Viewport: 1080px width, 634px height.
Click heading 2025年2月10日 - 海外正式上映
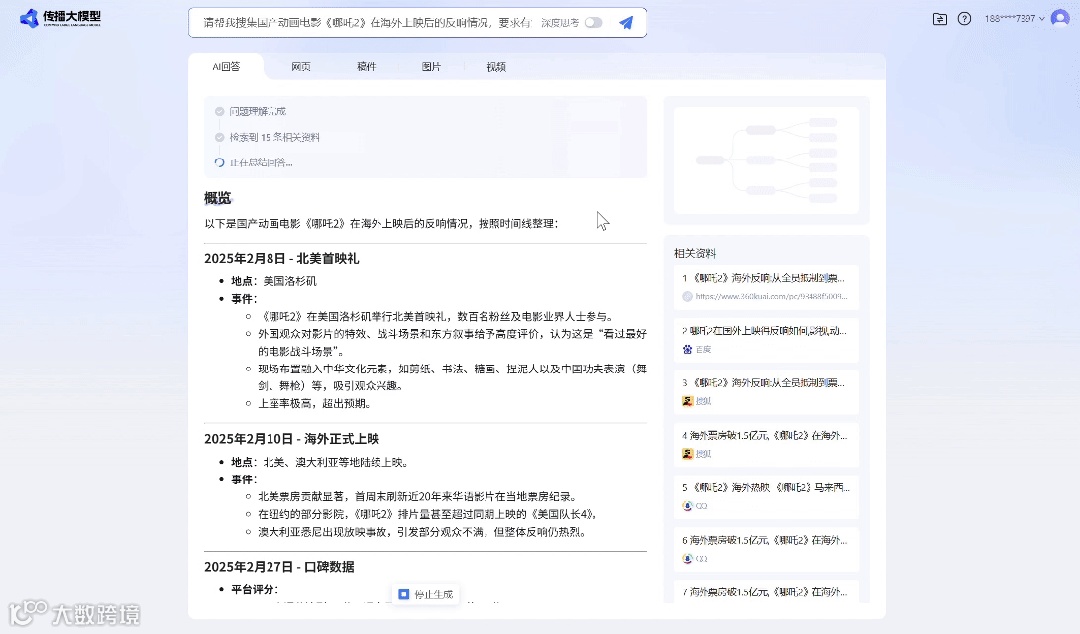(x=291, y=439)
